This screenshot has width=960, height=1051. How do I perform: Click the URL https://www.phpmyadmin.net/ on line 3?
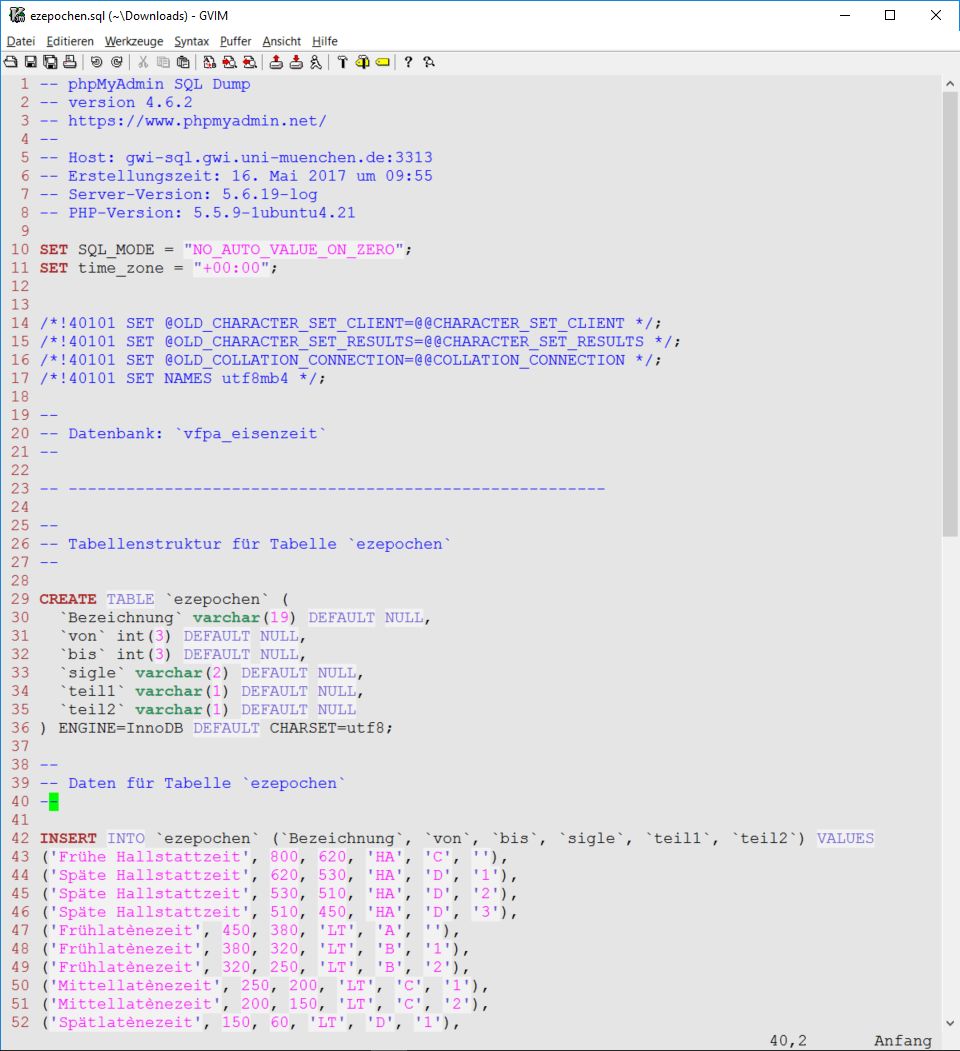(197, 121)
